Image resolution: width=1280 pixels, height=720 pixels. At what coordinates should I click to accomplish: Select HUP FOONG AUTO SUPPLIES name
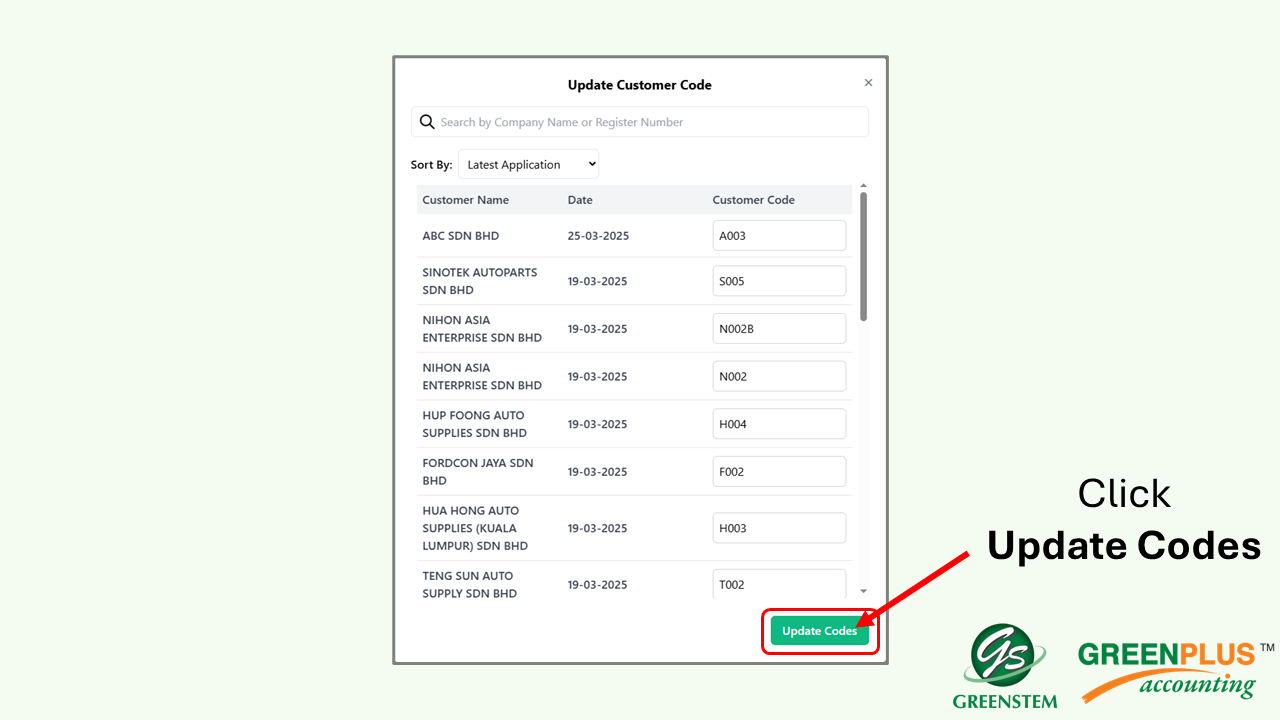pos(474,424)
